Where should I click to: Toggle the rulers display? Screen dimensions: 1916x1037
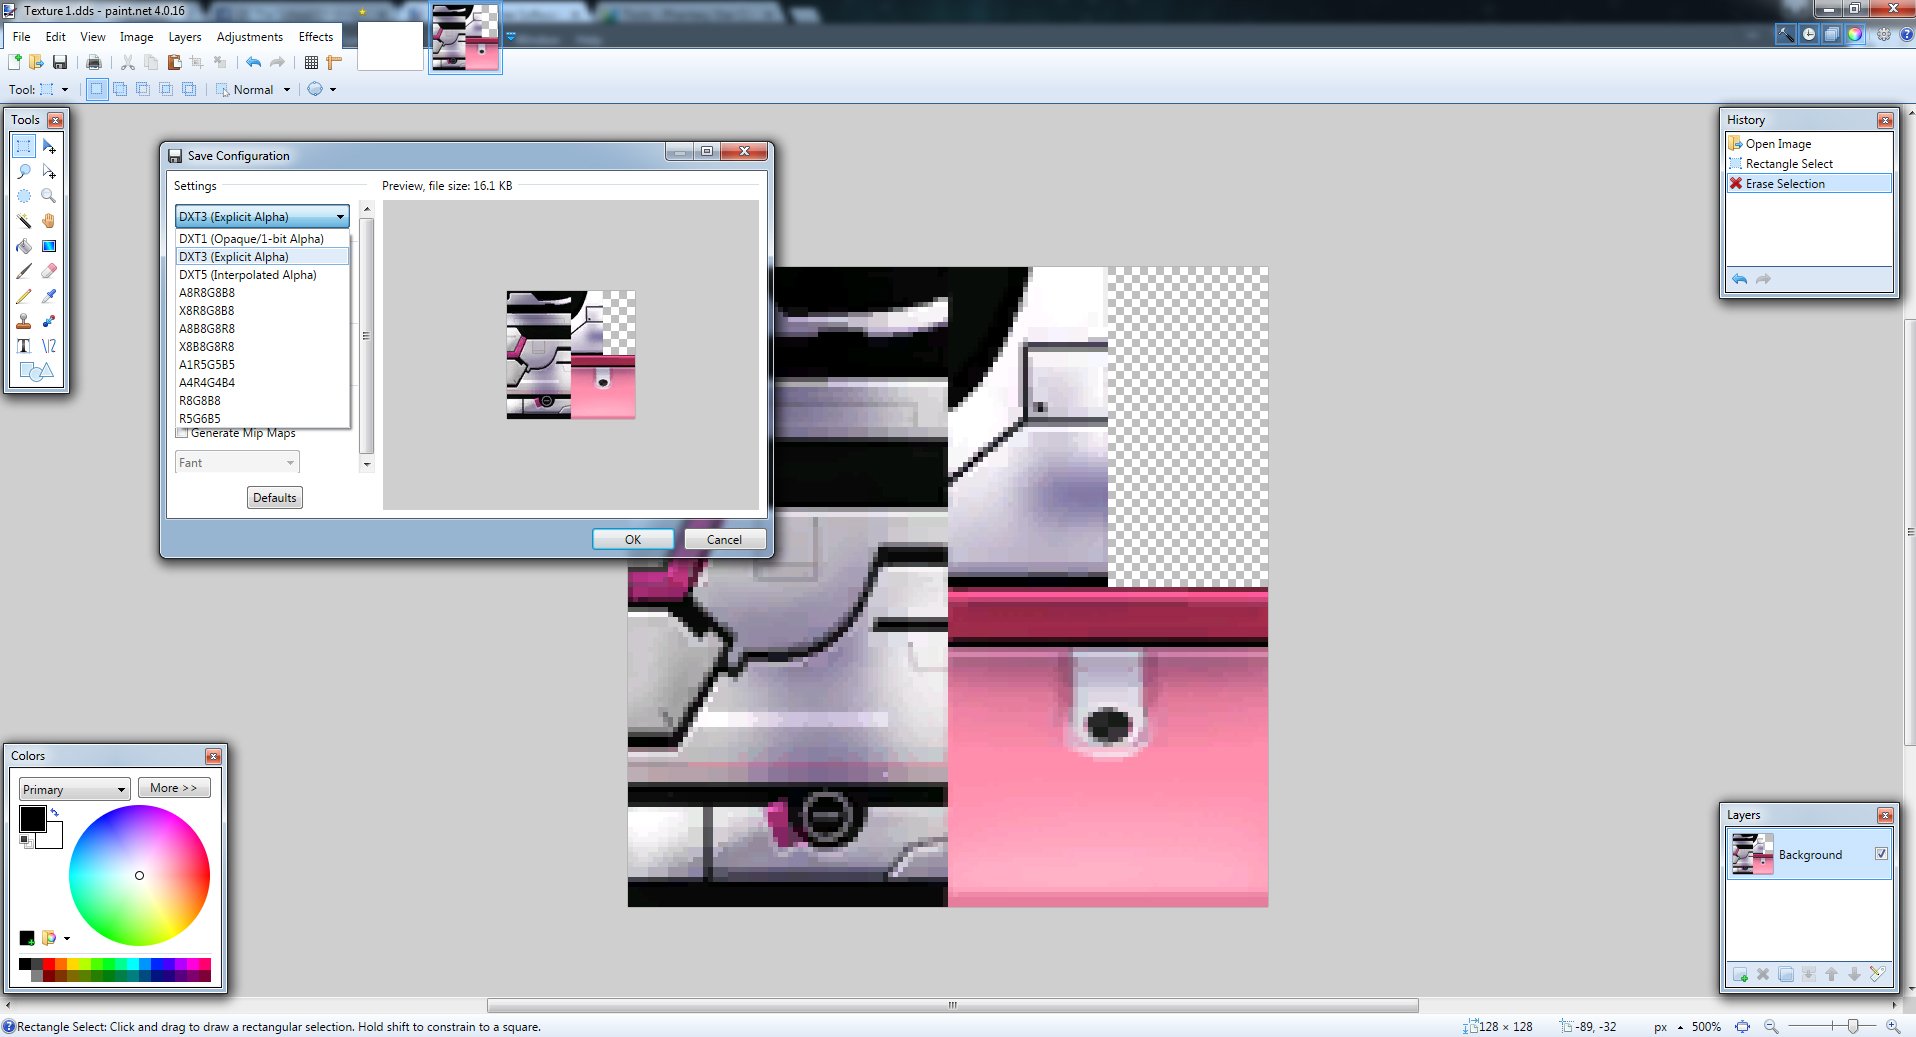[334, 62]
